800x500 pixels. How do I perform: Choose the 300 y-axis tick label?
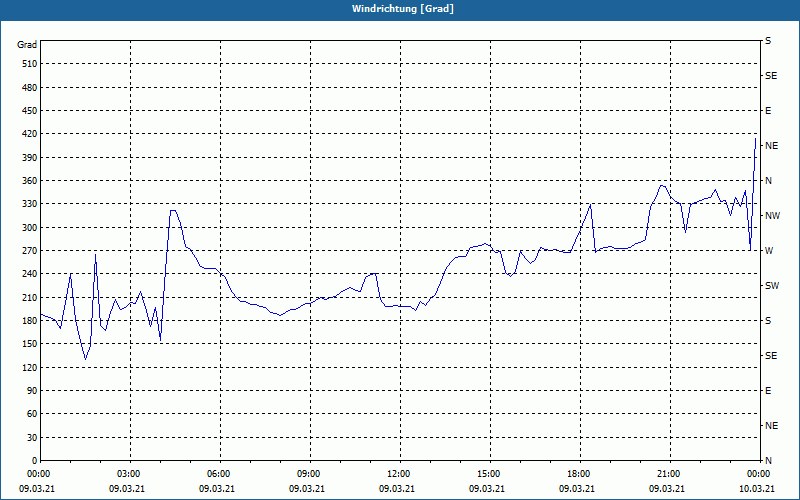click(x=30, y=228)
